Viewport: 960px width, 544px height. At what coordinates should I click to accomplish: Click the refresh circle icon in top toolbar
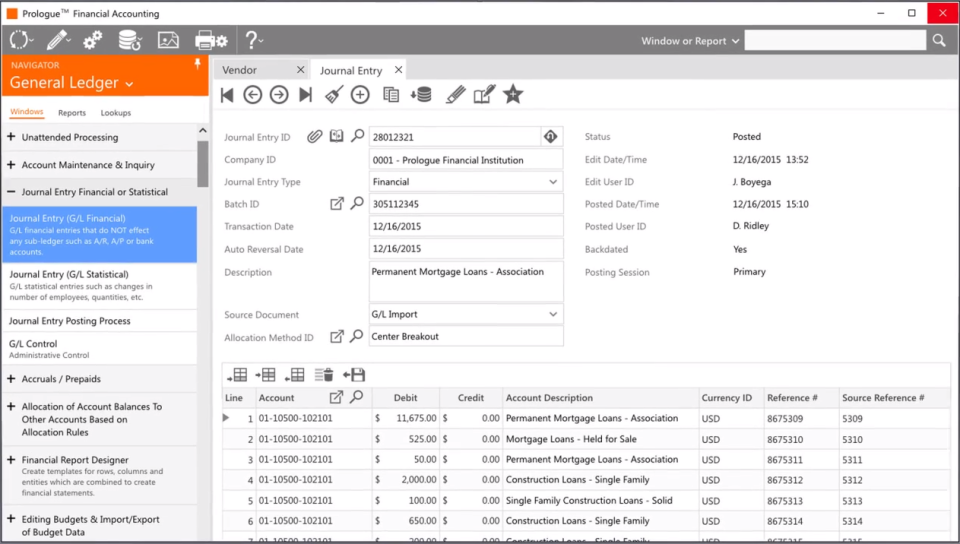coord(20,40)
